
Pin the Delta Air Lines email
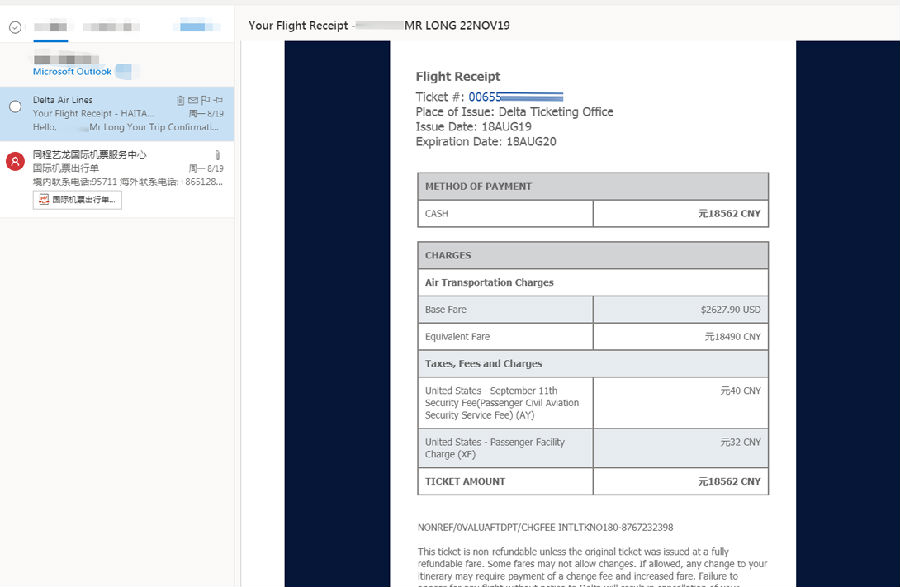click(217, 100)
